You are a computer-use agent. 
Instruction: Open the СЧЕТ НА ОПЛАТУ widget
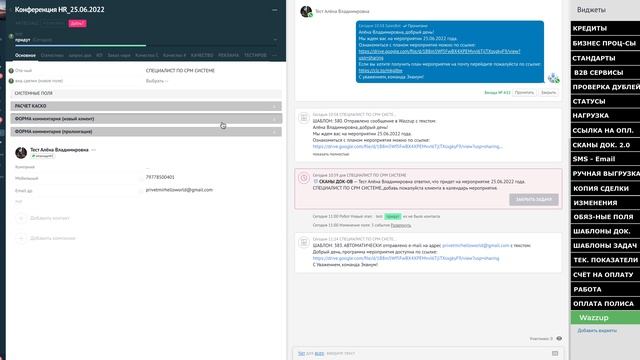(605, 275)
